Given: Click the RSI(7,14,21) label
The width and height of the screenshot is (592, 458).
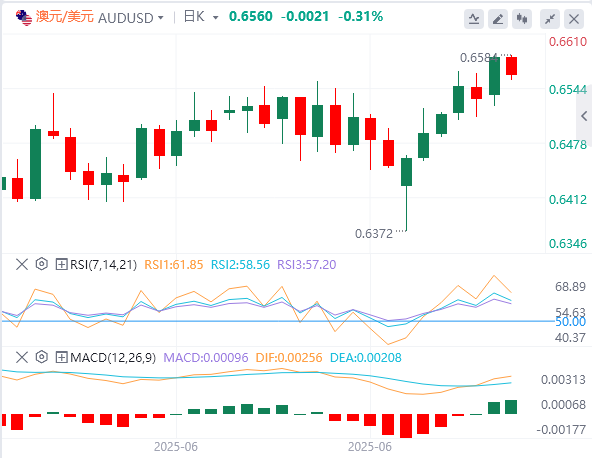Looking at the screenshot, I should click(x=103, y=265).
